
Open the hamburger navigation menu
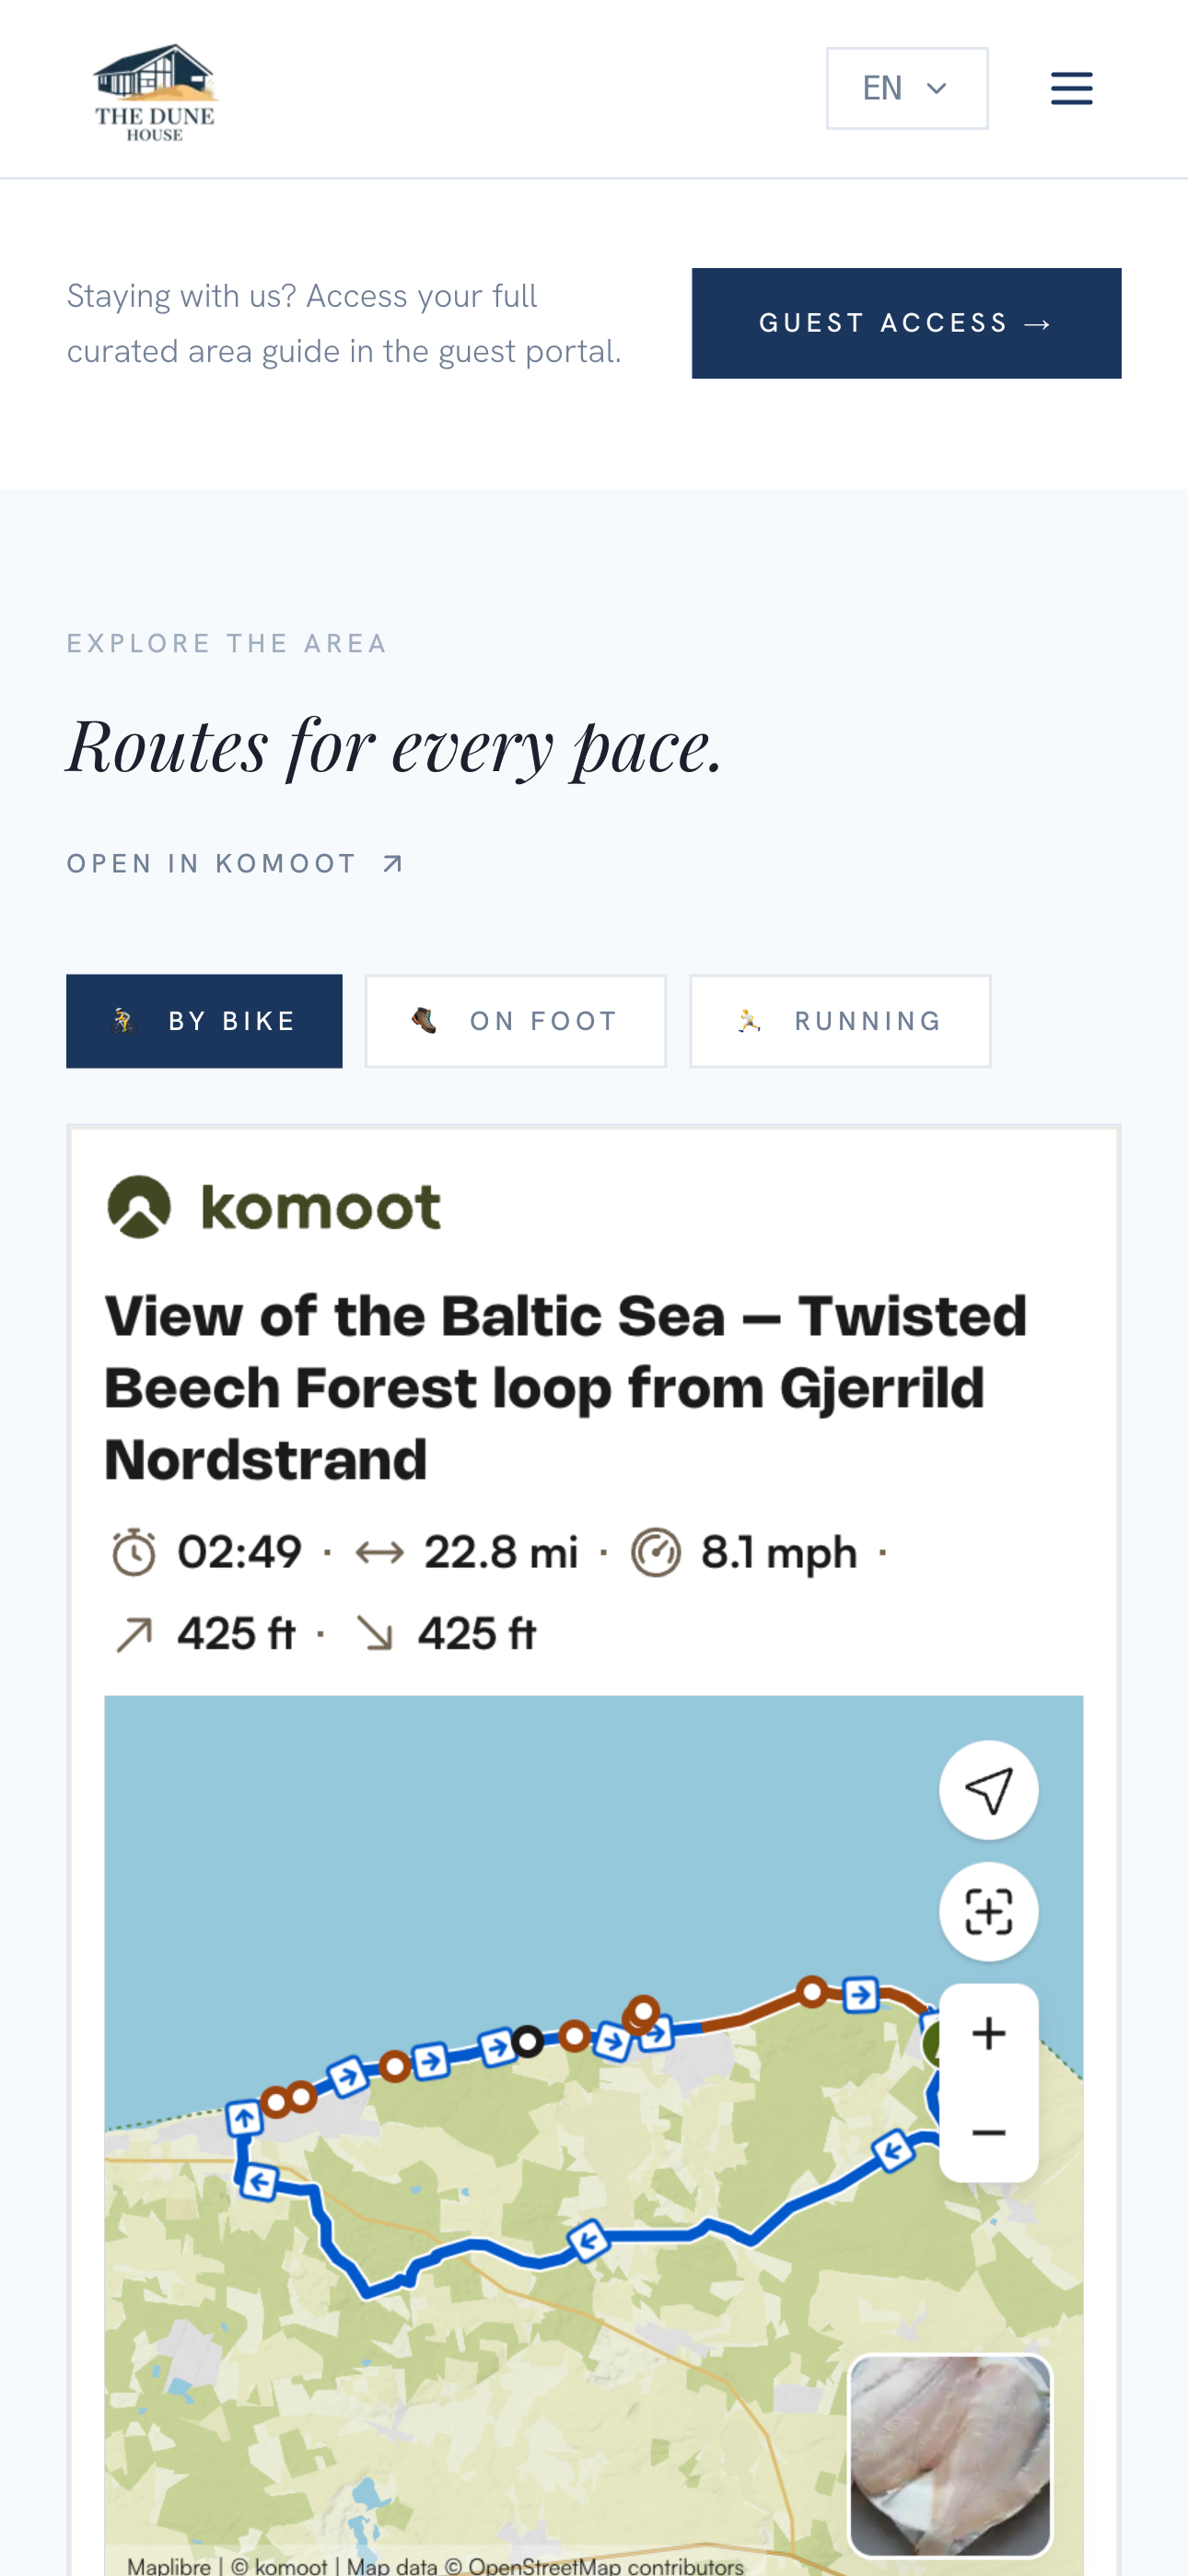pos(1071,89)
